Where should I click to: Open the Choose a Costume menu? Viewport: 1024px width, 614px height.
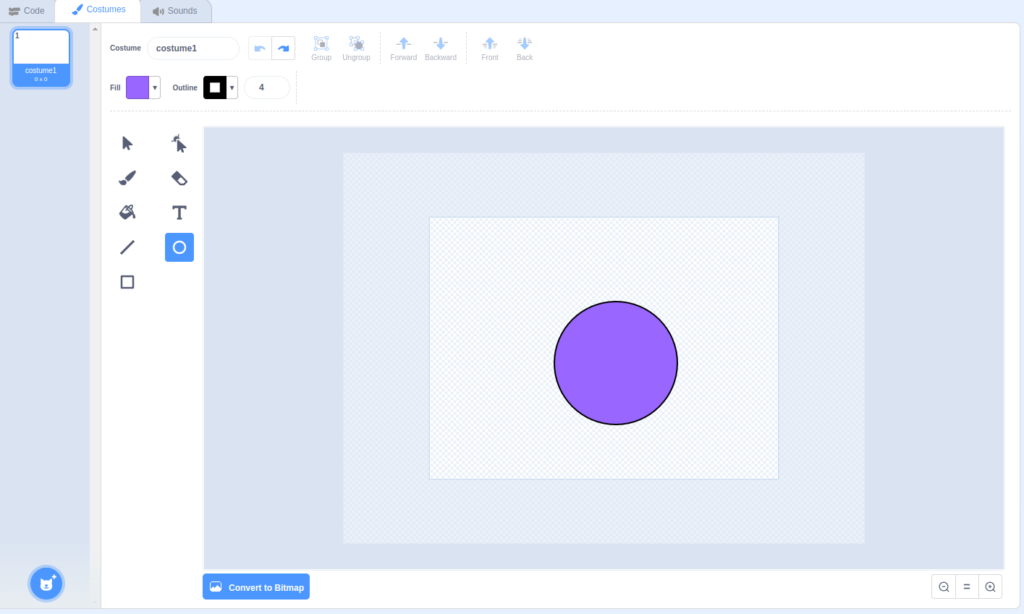click(46, 582)
